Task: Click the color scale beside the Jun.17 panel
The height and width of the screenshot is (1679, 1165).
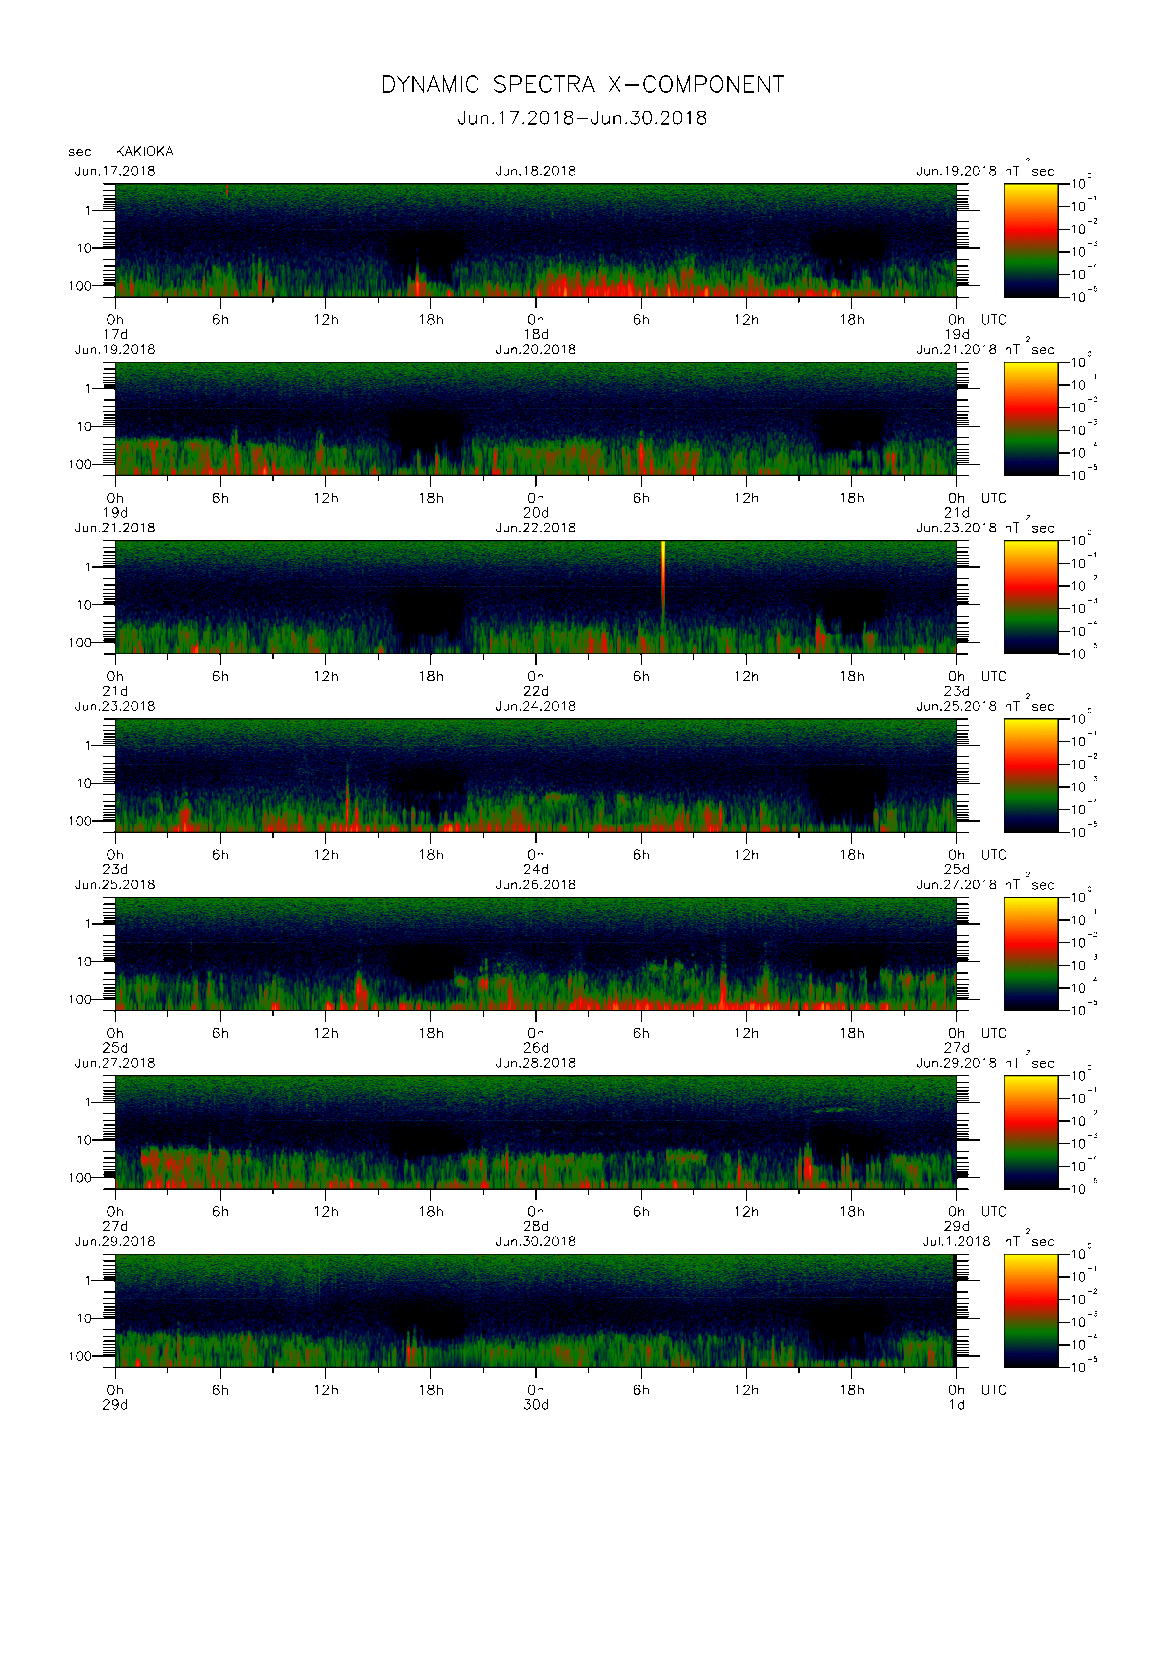Action: (x=1031, y=240)
